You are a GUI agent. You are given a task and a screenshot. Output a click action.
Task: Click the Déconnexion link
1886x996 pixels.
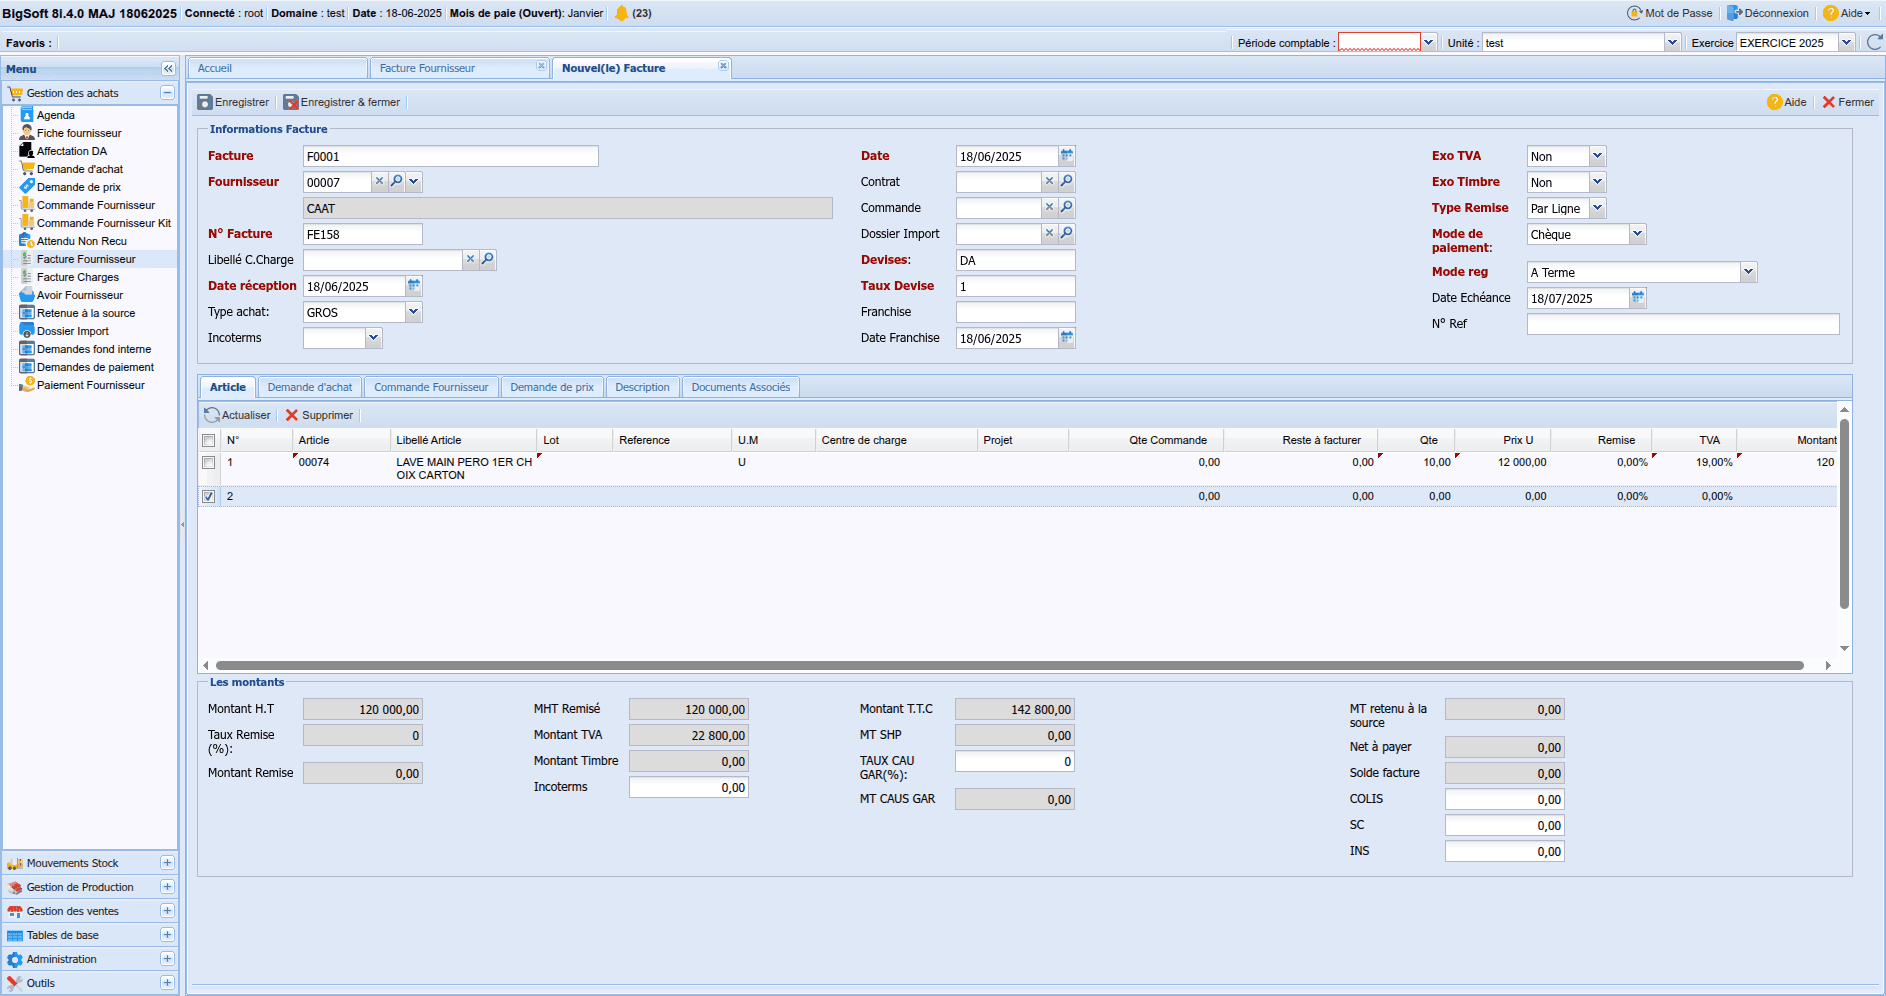click(1767, 13)
